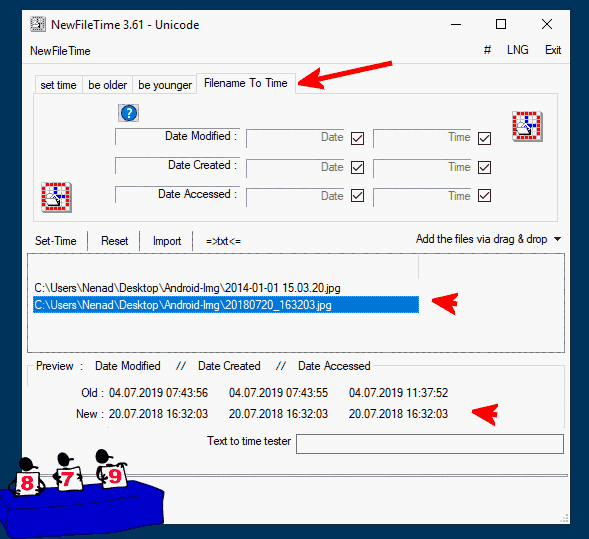Toggle the Date Accessed Time checkbox
This screenshot has height=539, width=589.
pos(484,196)
